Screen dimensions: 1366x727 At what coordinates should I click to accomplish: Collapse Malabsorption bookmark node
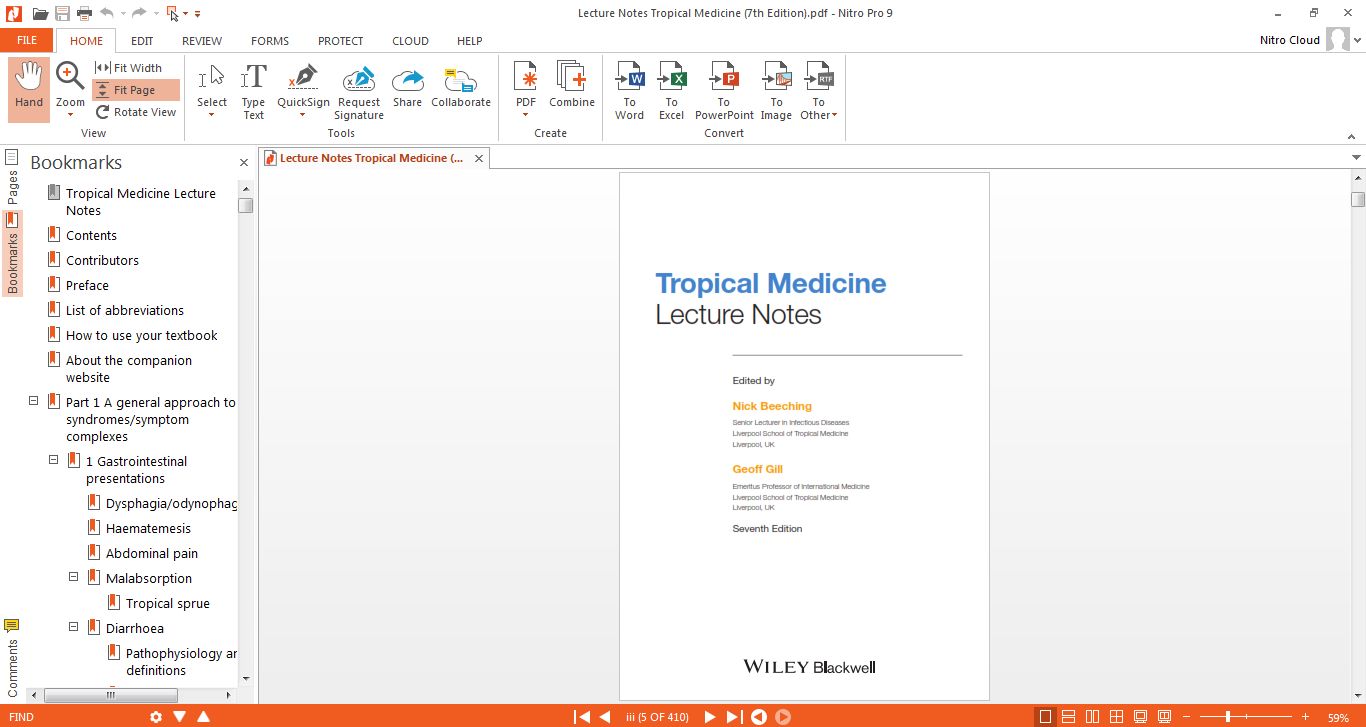pyautogui.click(x=73, y=577)
